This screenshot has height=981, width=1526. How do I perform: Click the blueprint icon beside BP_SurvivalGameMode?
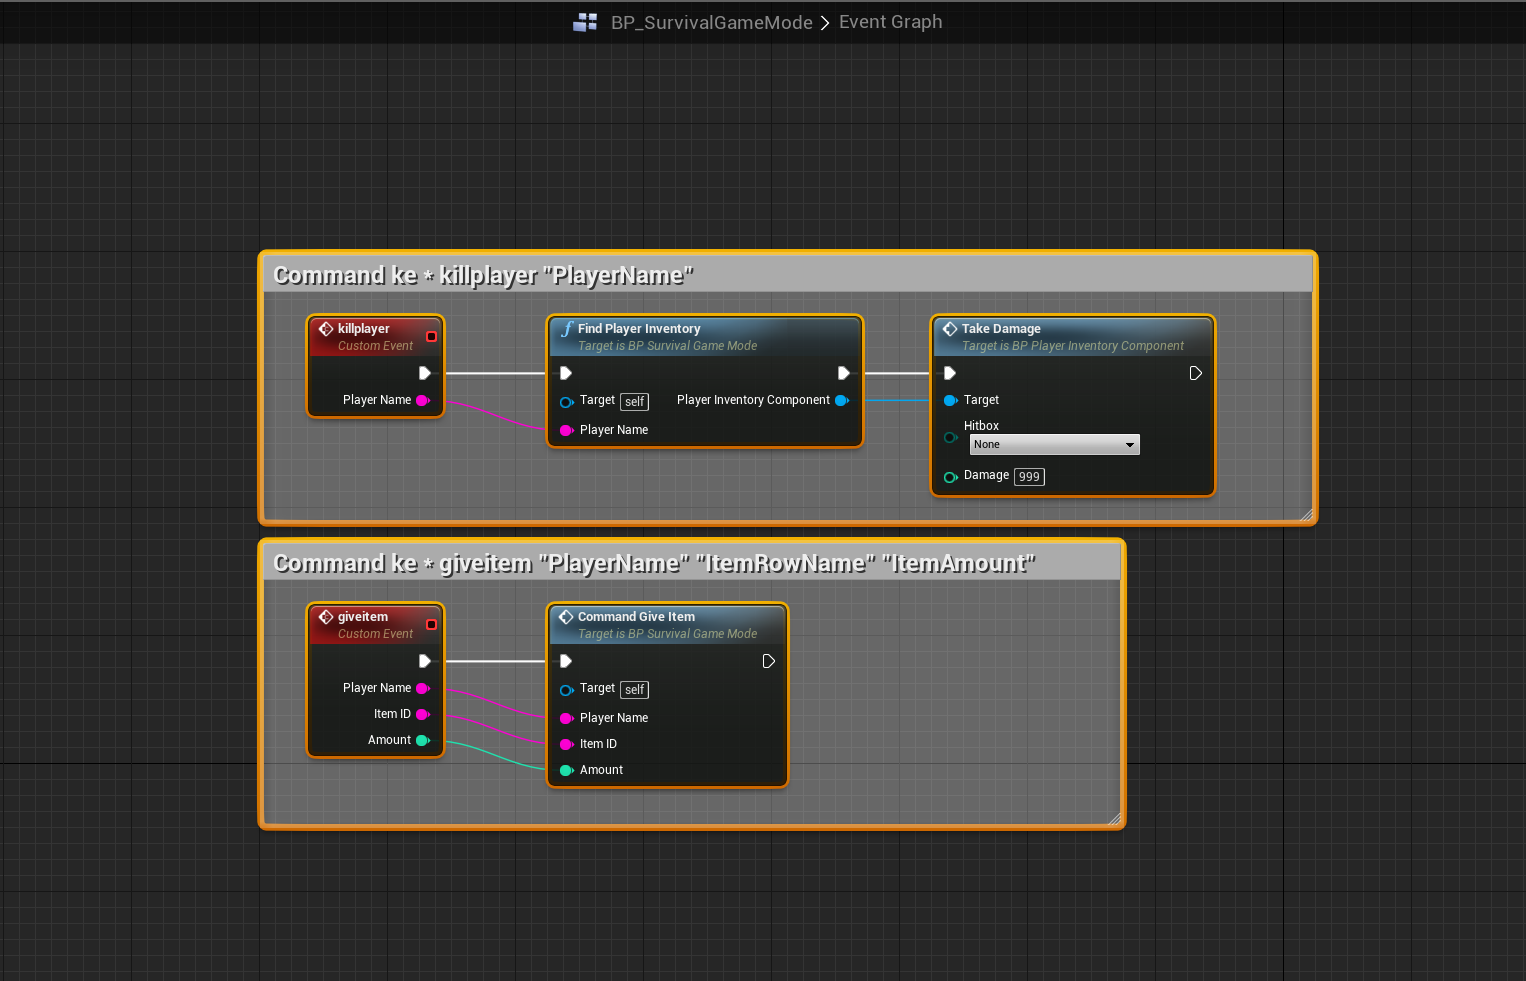tap(585, 22)
